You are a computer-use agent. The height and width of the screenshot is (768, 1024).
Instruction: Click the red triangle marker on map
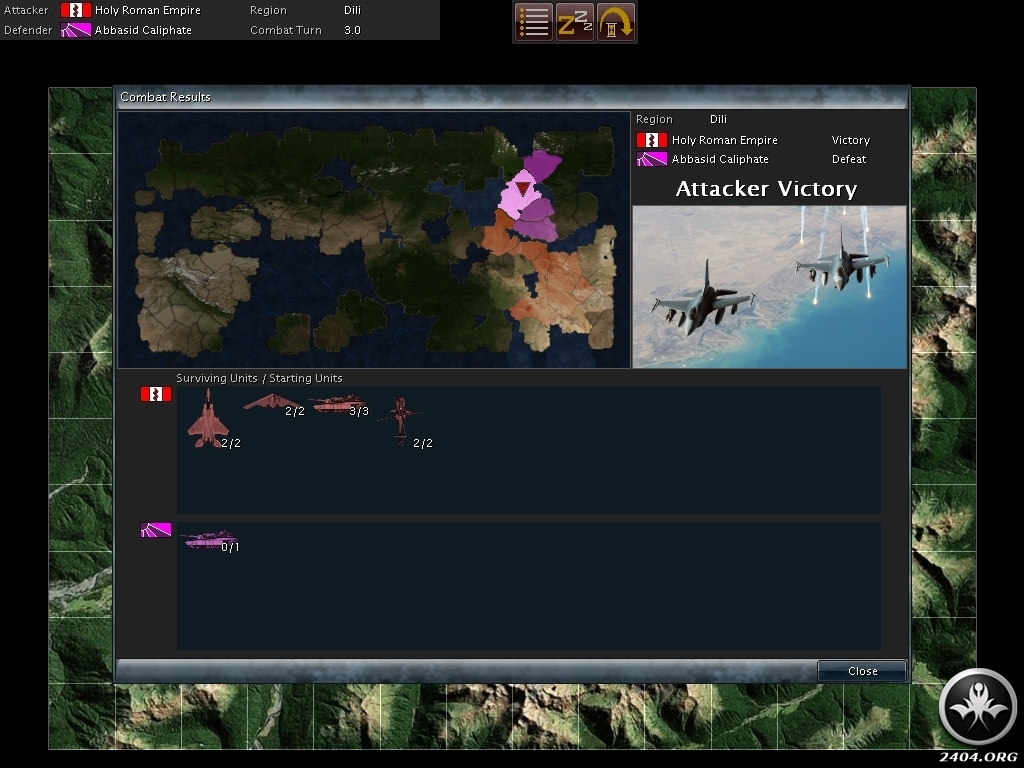[x=523, y=187]
